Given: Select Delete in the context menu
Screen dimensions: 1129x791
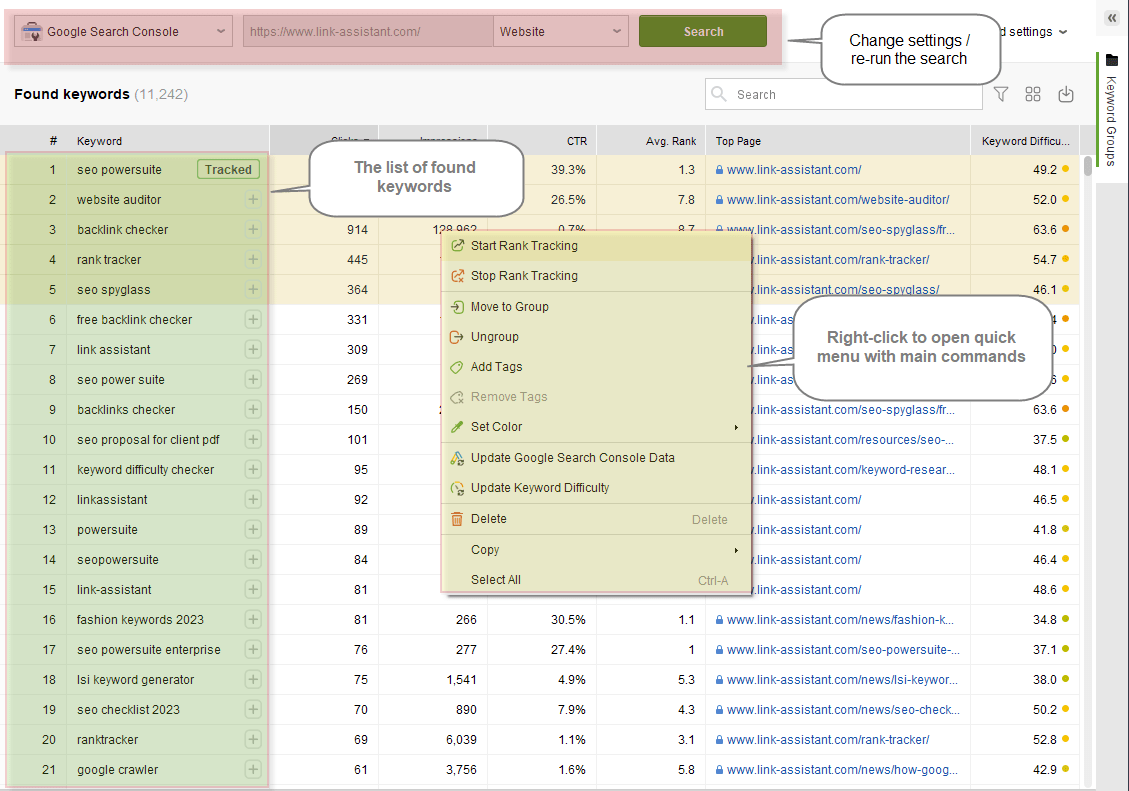Looking at the screenshot, I should click(x=596, y=519).
